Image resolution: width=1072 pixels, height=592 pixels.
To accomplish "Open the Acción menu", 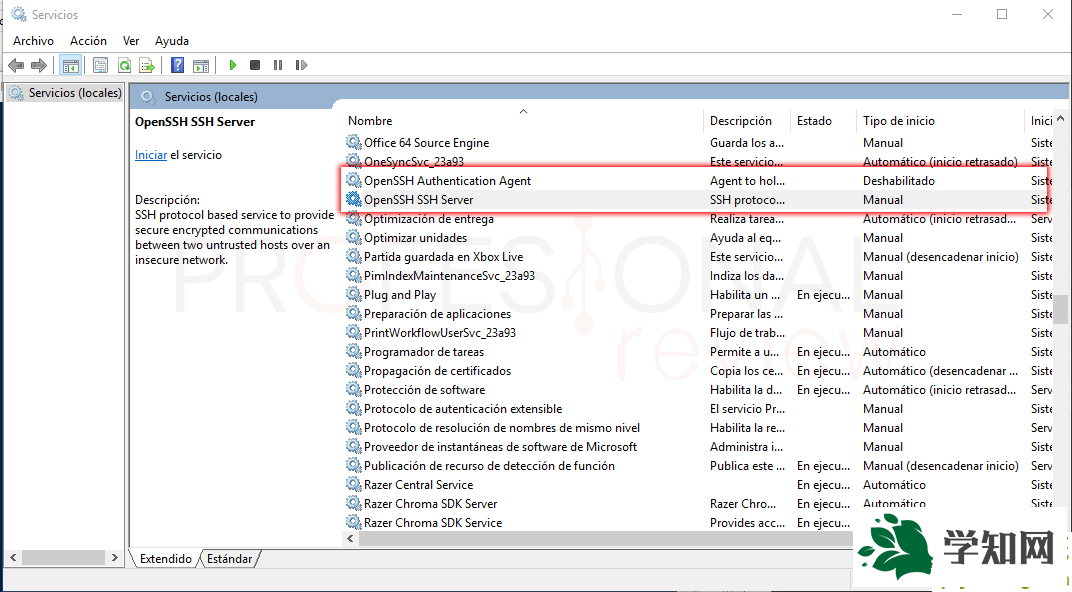I will (88, 41).
